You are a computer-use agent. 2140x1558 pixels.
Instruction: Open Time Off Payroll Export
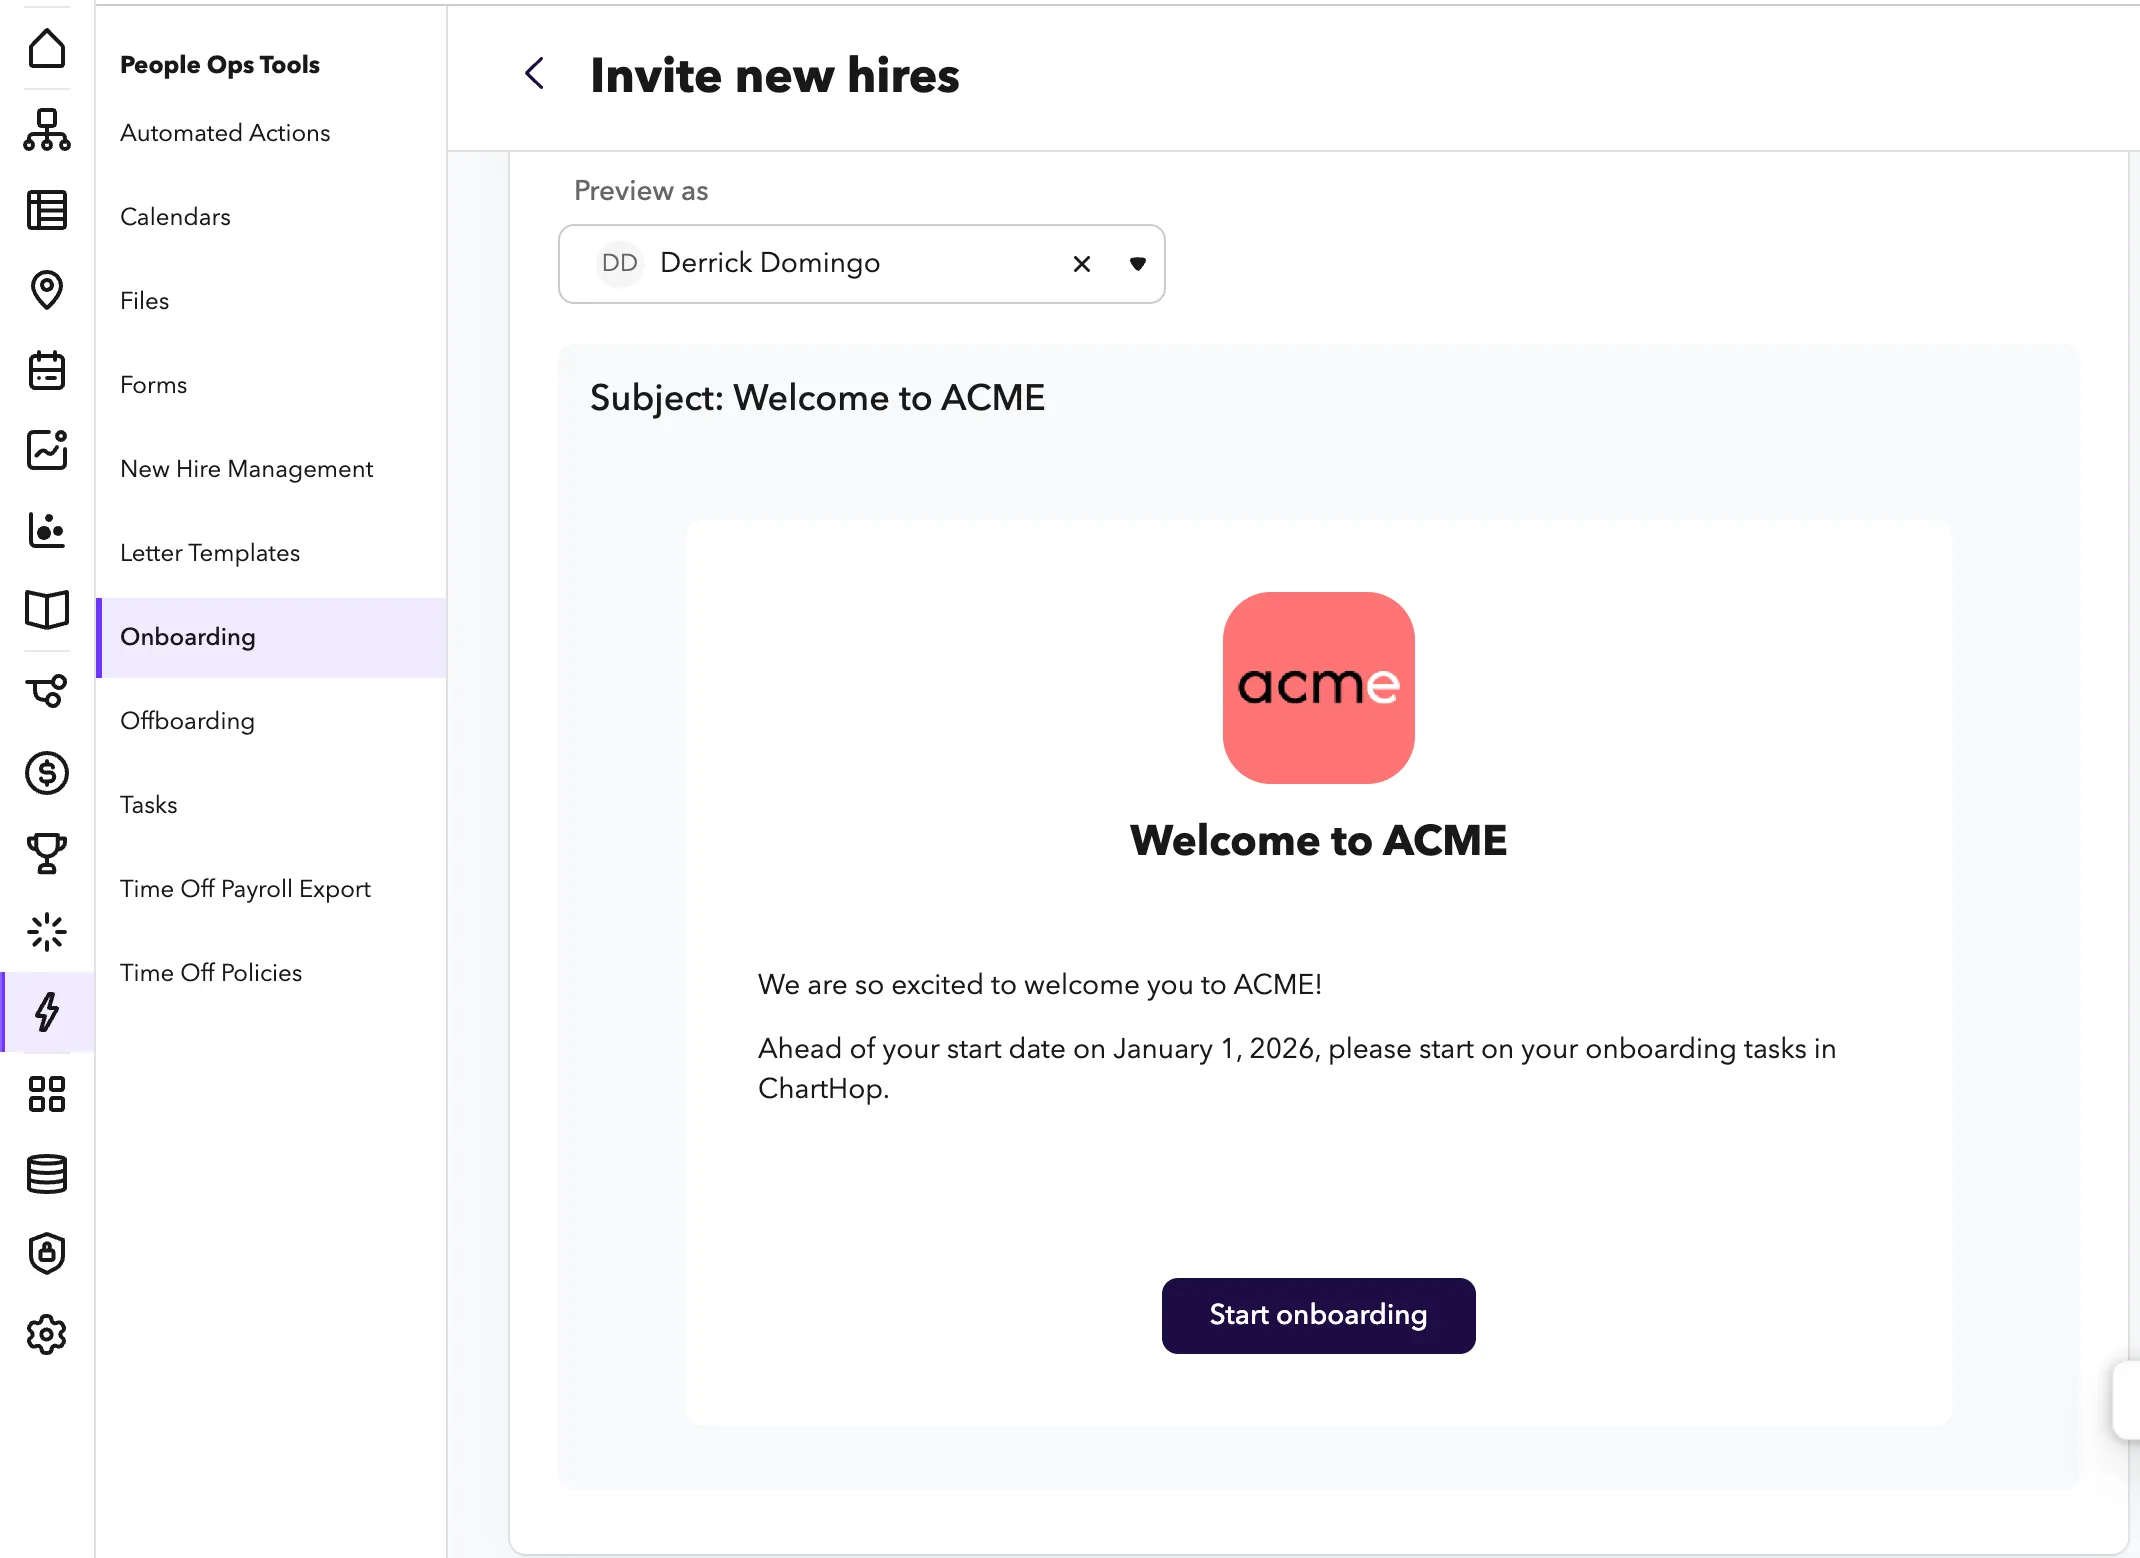coord(245,889)
